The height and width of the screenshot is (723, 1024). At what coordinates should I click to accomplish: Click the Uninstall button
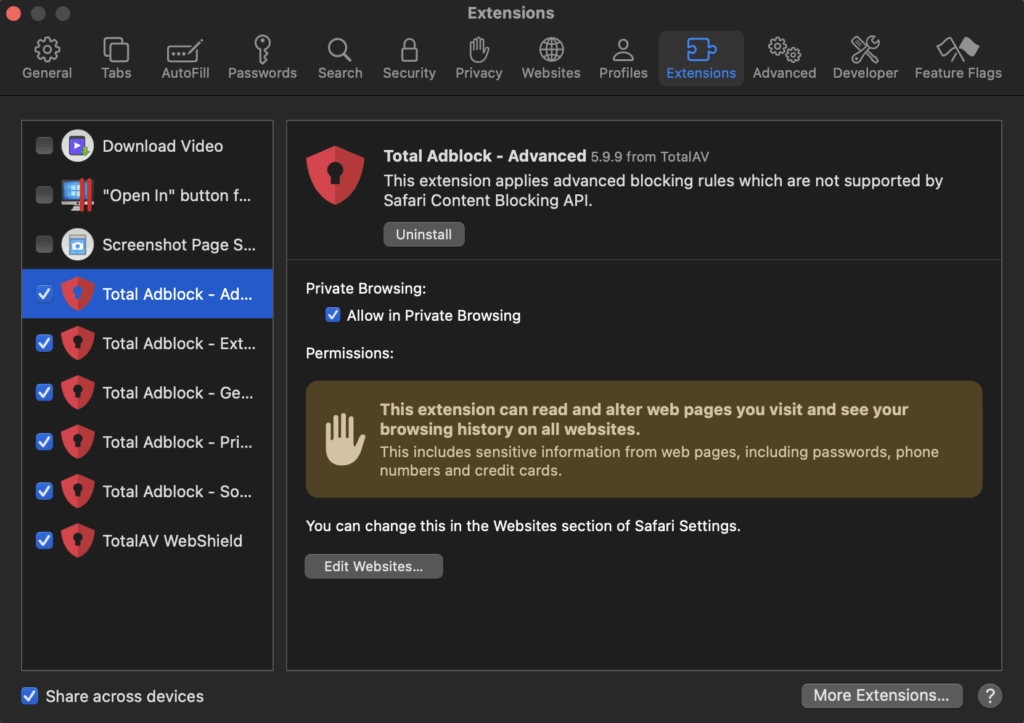tap(424, 234)
